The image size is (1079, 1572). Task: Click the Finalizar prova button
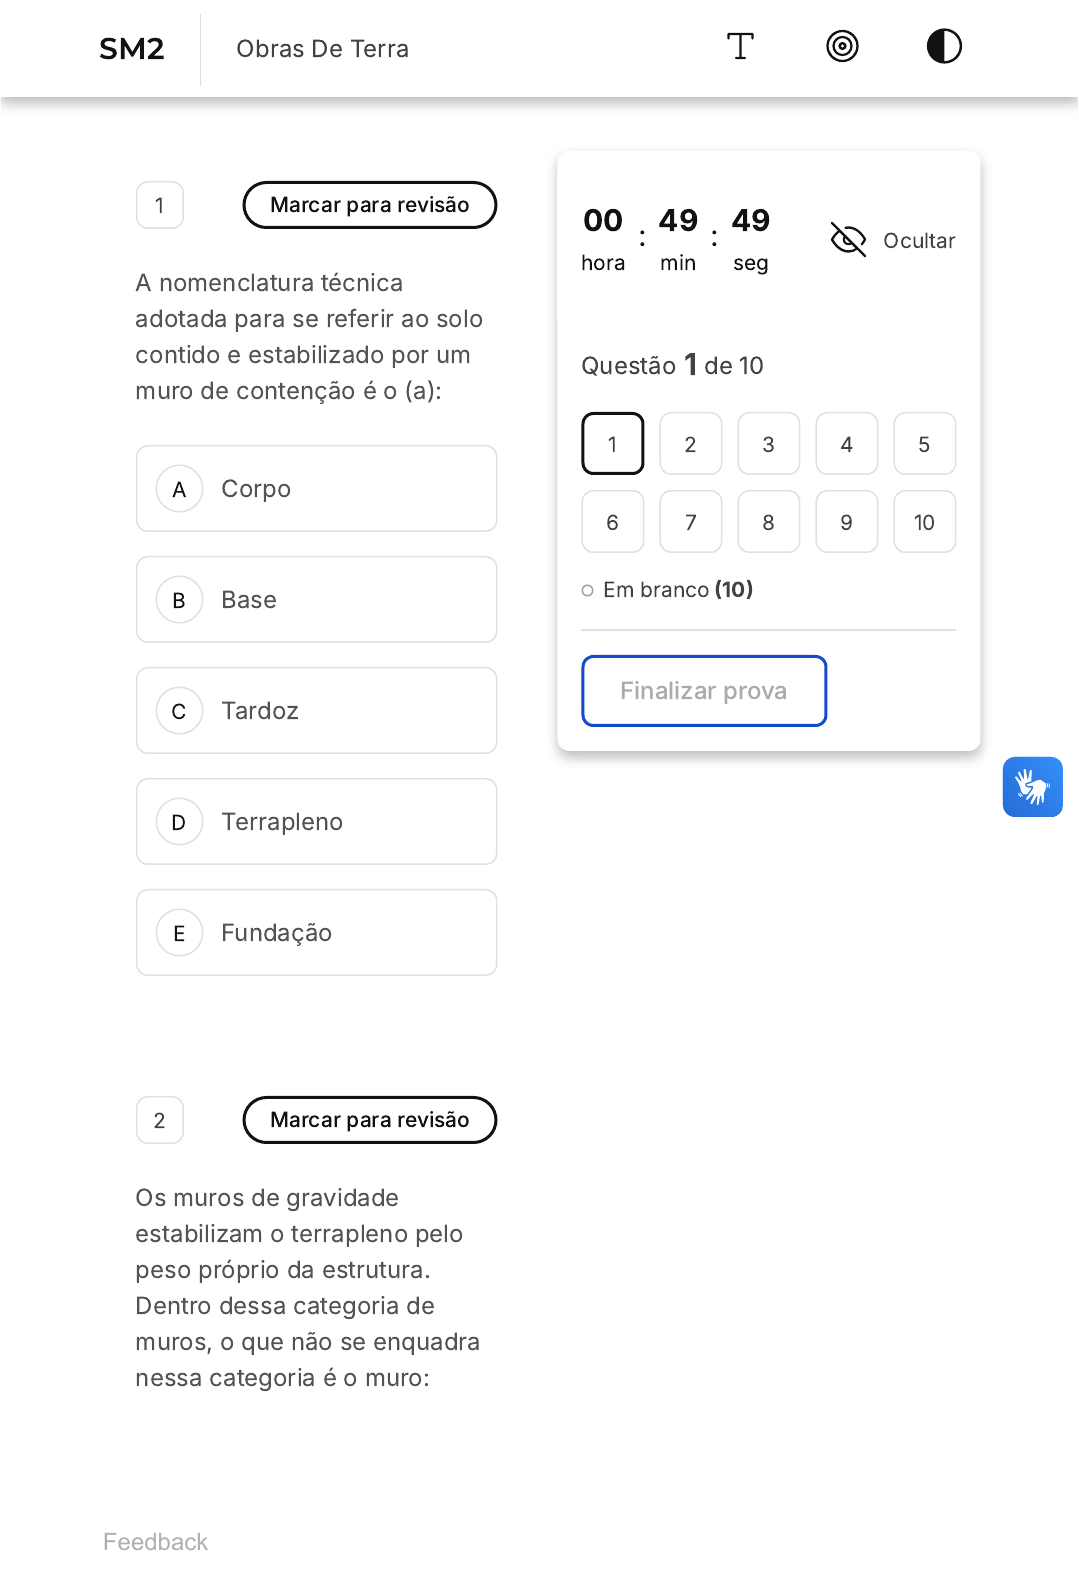(703, 691)
